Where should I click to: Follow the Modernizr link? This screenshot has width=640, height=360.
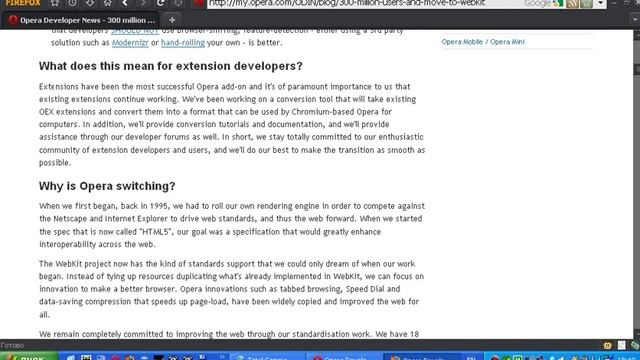point(130,42)
